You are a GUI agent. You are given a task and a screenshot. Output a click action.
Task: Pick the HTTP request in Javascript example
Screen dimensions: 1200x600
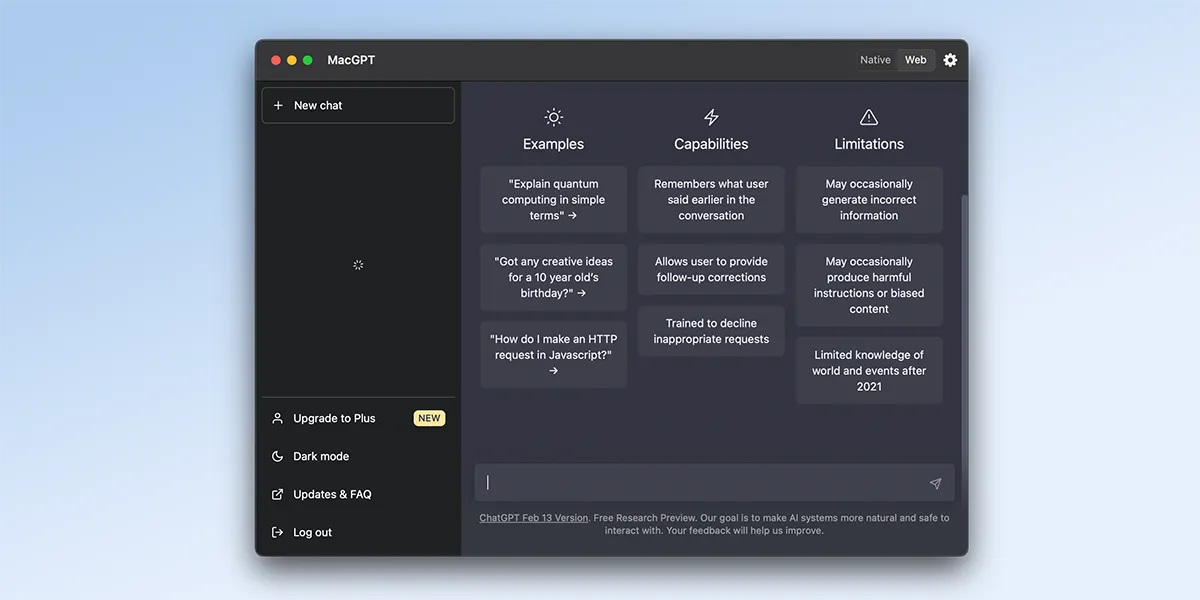pos(553,355)
